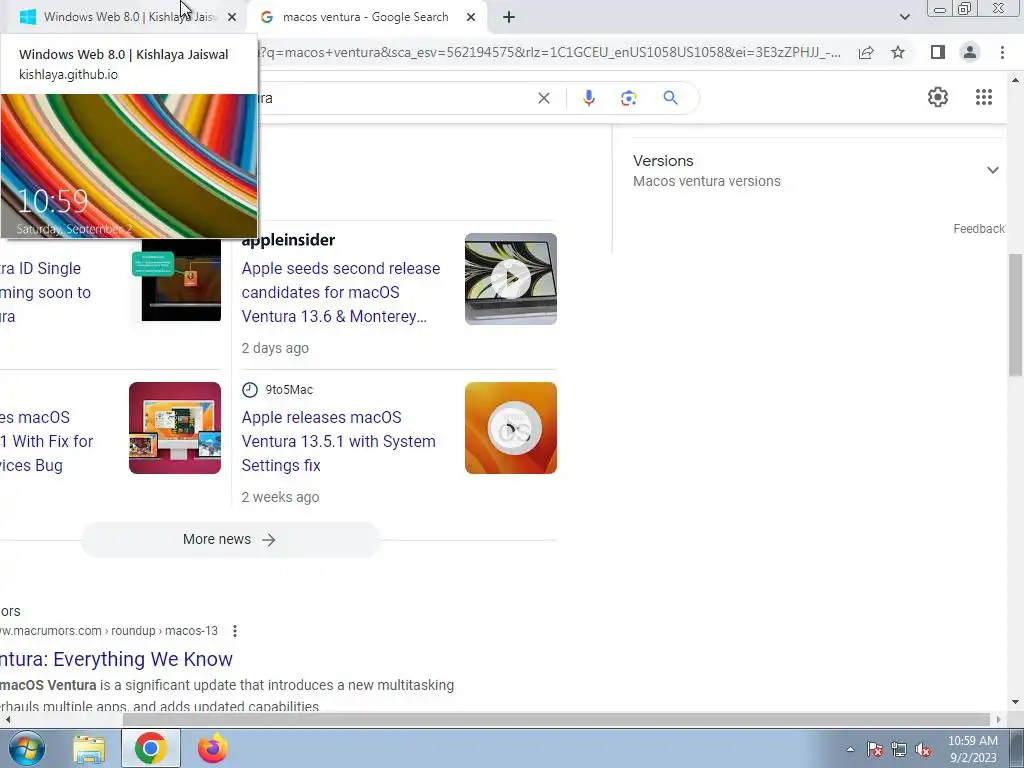Open orange Ventura OS thumbnail
The image size is (1024, 768).
click(511, 428)
